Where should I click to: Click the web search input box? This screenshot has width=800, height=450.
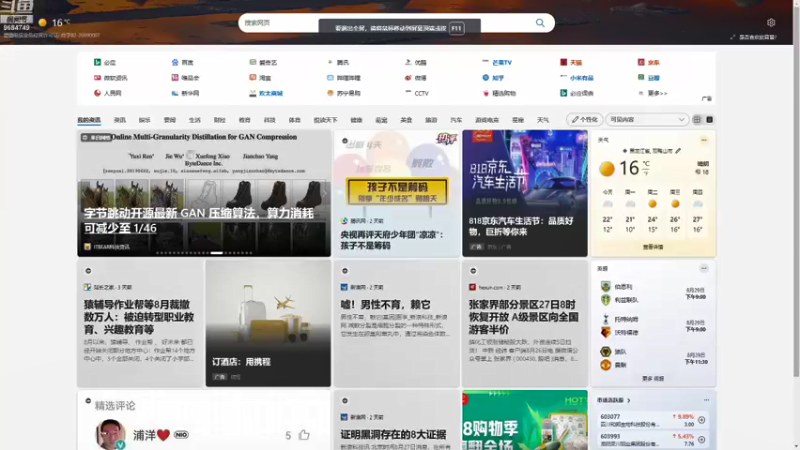click(396, 23)
